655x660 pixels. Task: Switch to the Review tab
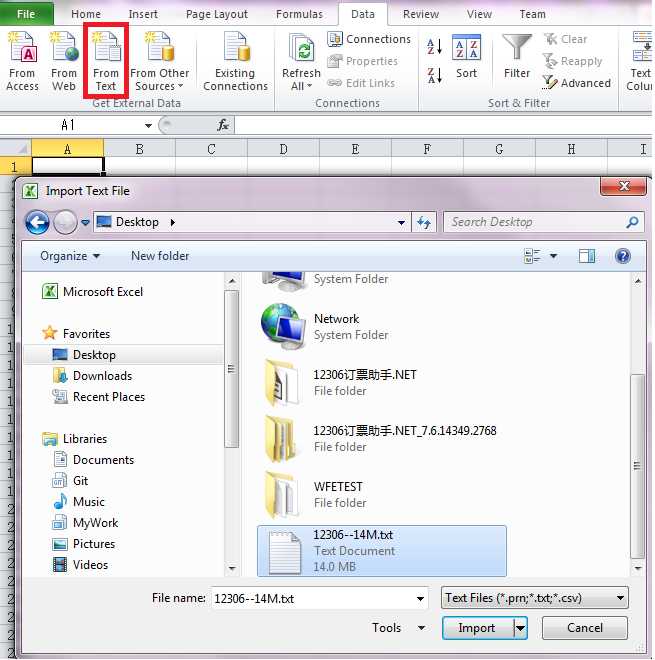421,14
